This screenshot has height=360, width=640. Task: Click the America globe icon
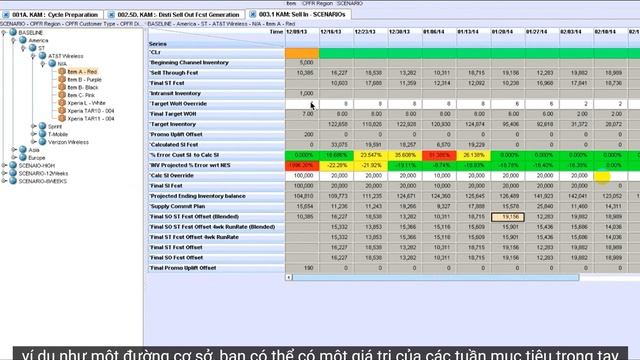[22, 40]
